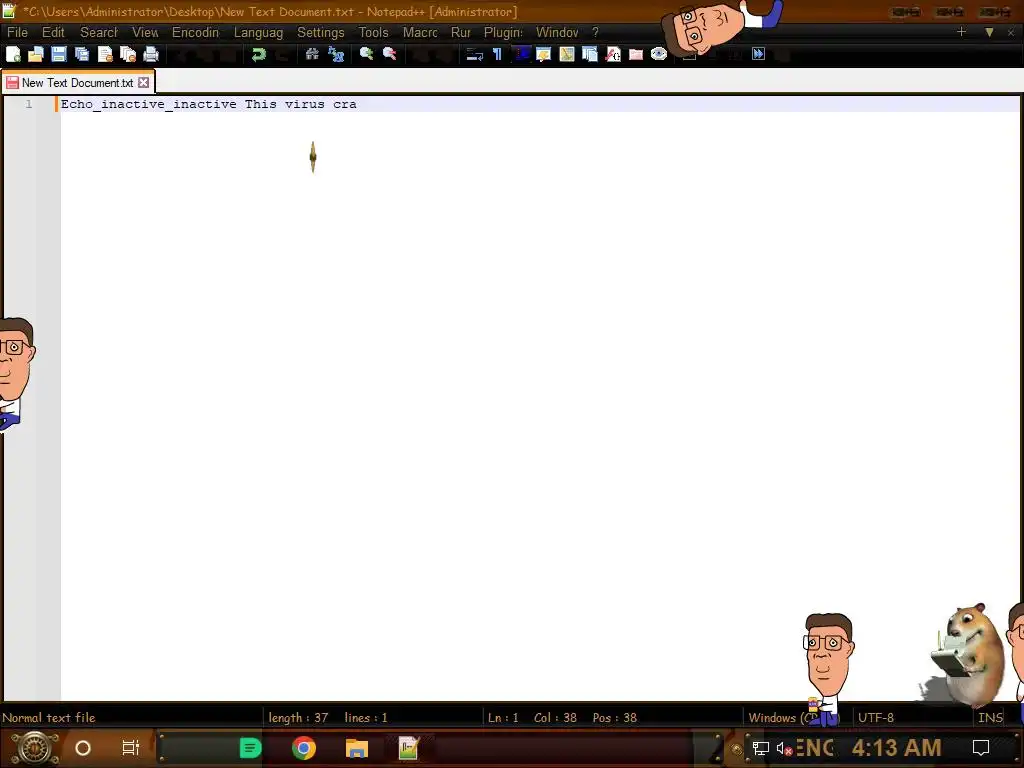The image size is (1024, 768).
Task: Click the muted speaker volume icon
Action: (x=784, y=748)
